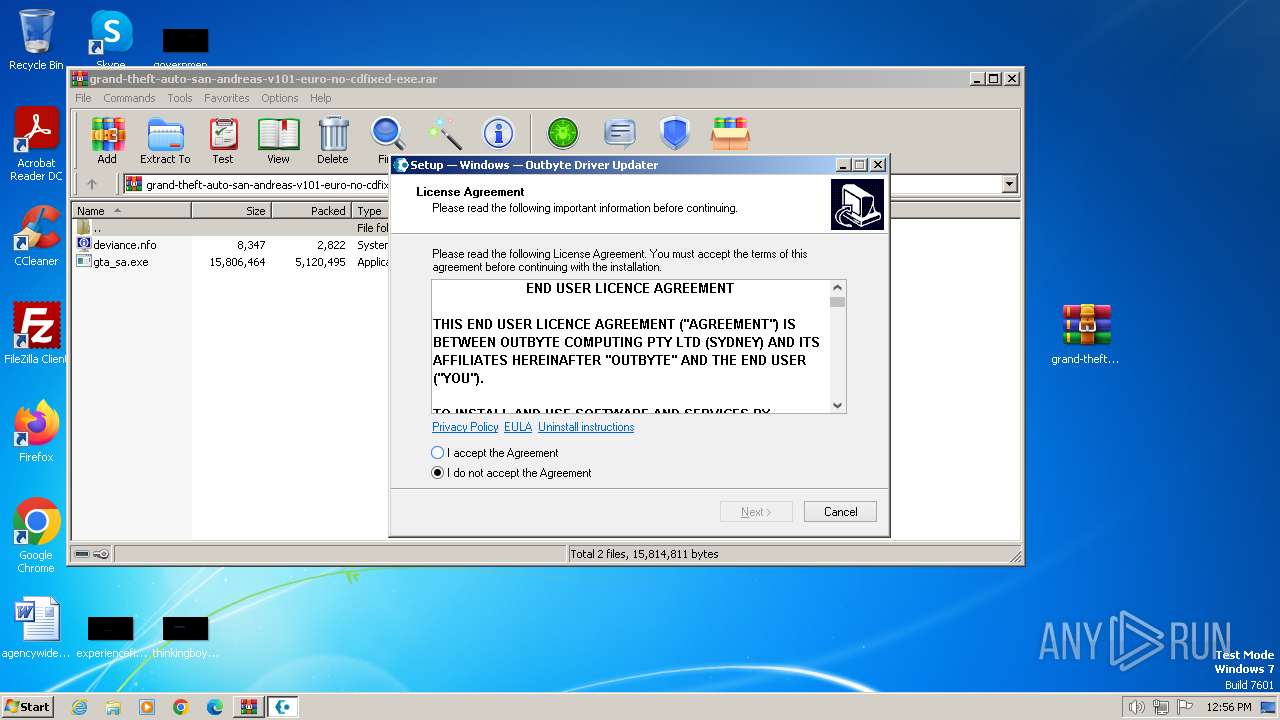
Task: Click the Next button in setup
Action: point(756,511)
